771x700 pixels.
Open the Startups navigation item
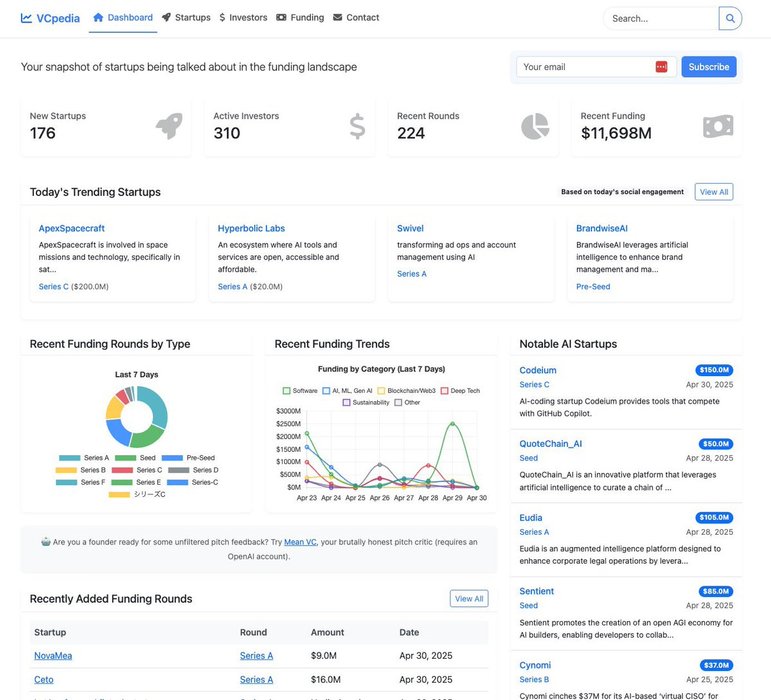point(186,18)
